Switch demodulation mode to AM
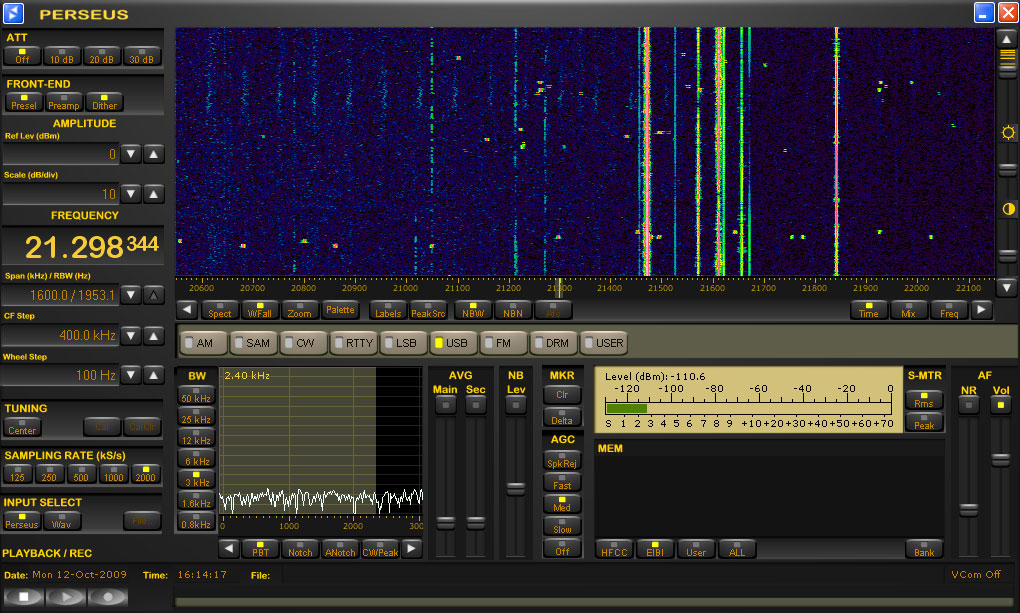Screen dimensions: 1020x613 [203, 342]
